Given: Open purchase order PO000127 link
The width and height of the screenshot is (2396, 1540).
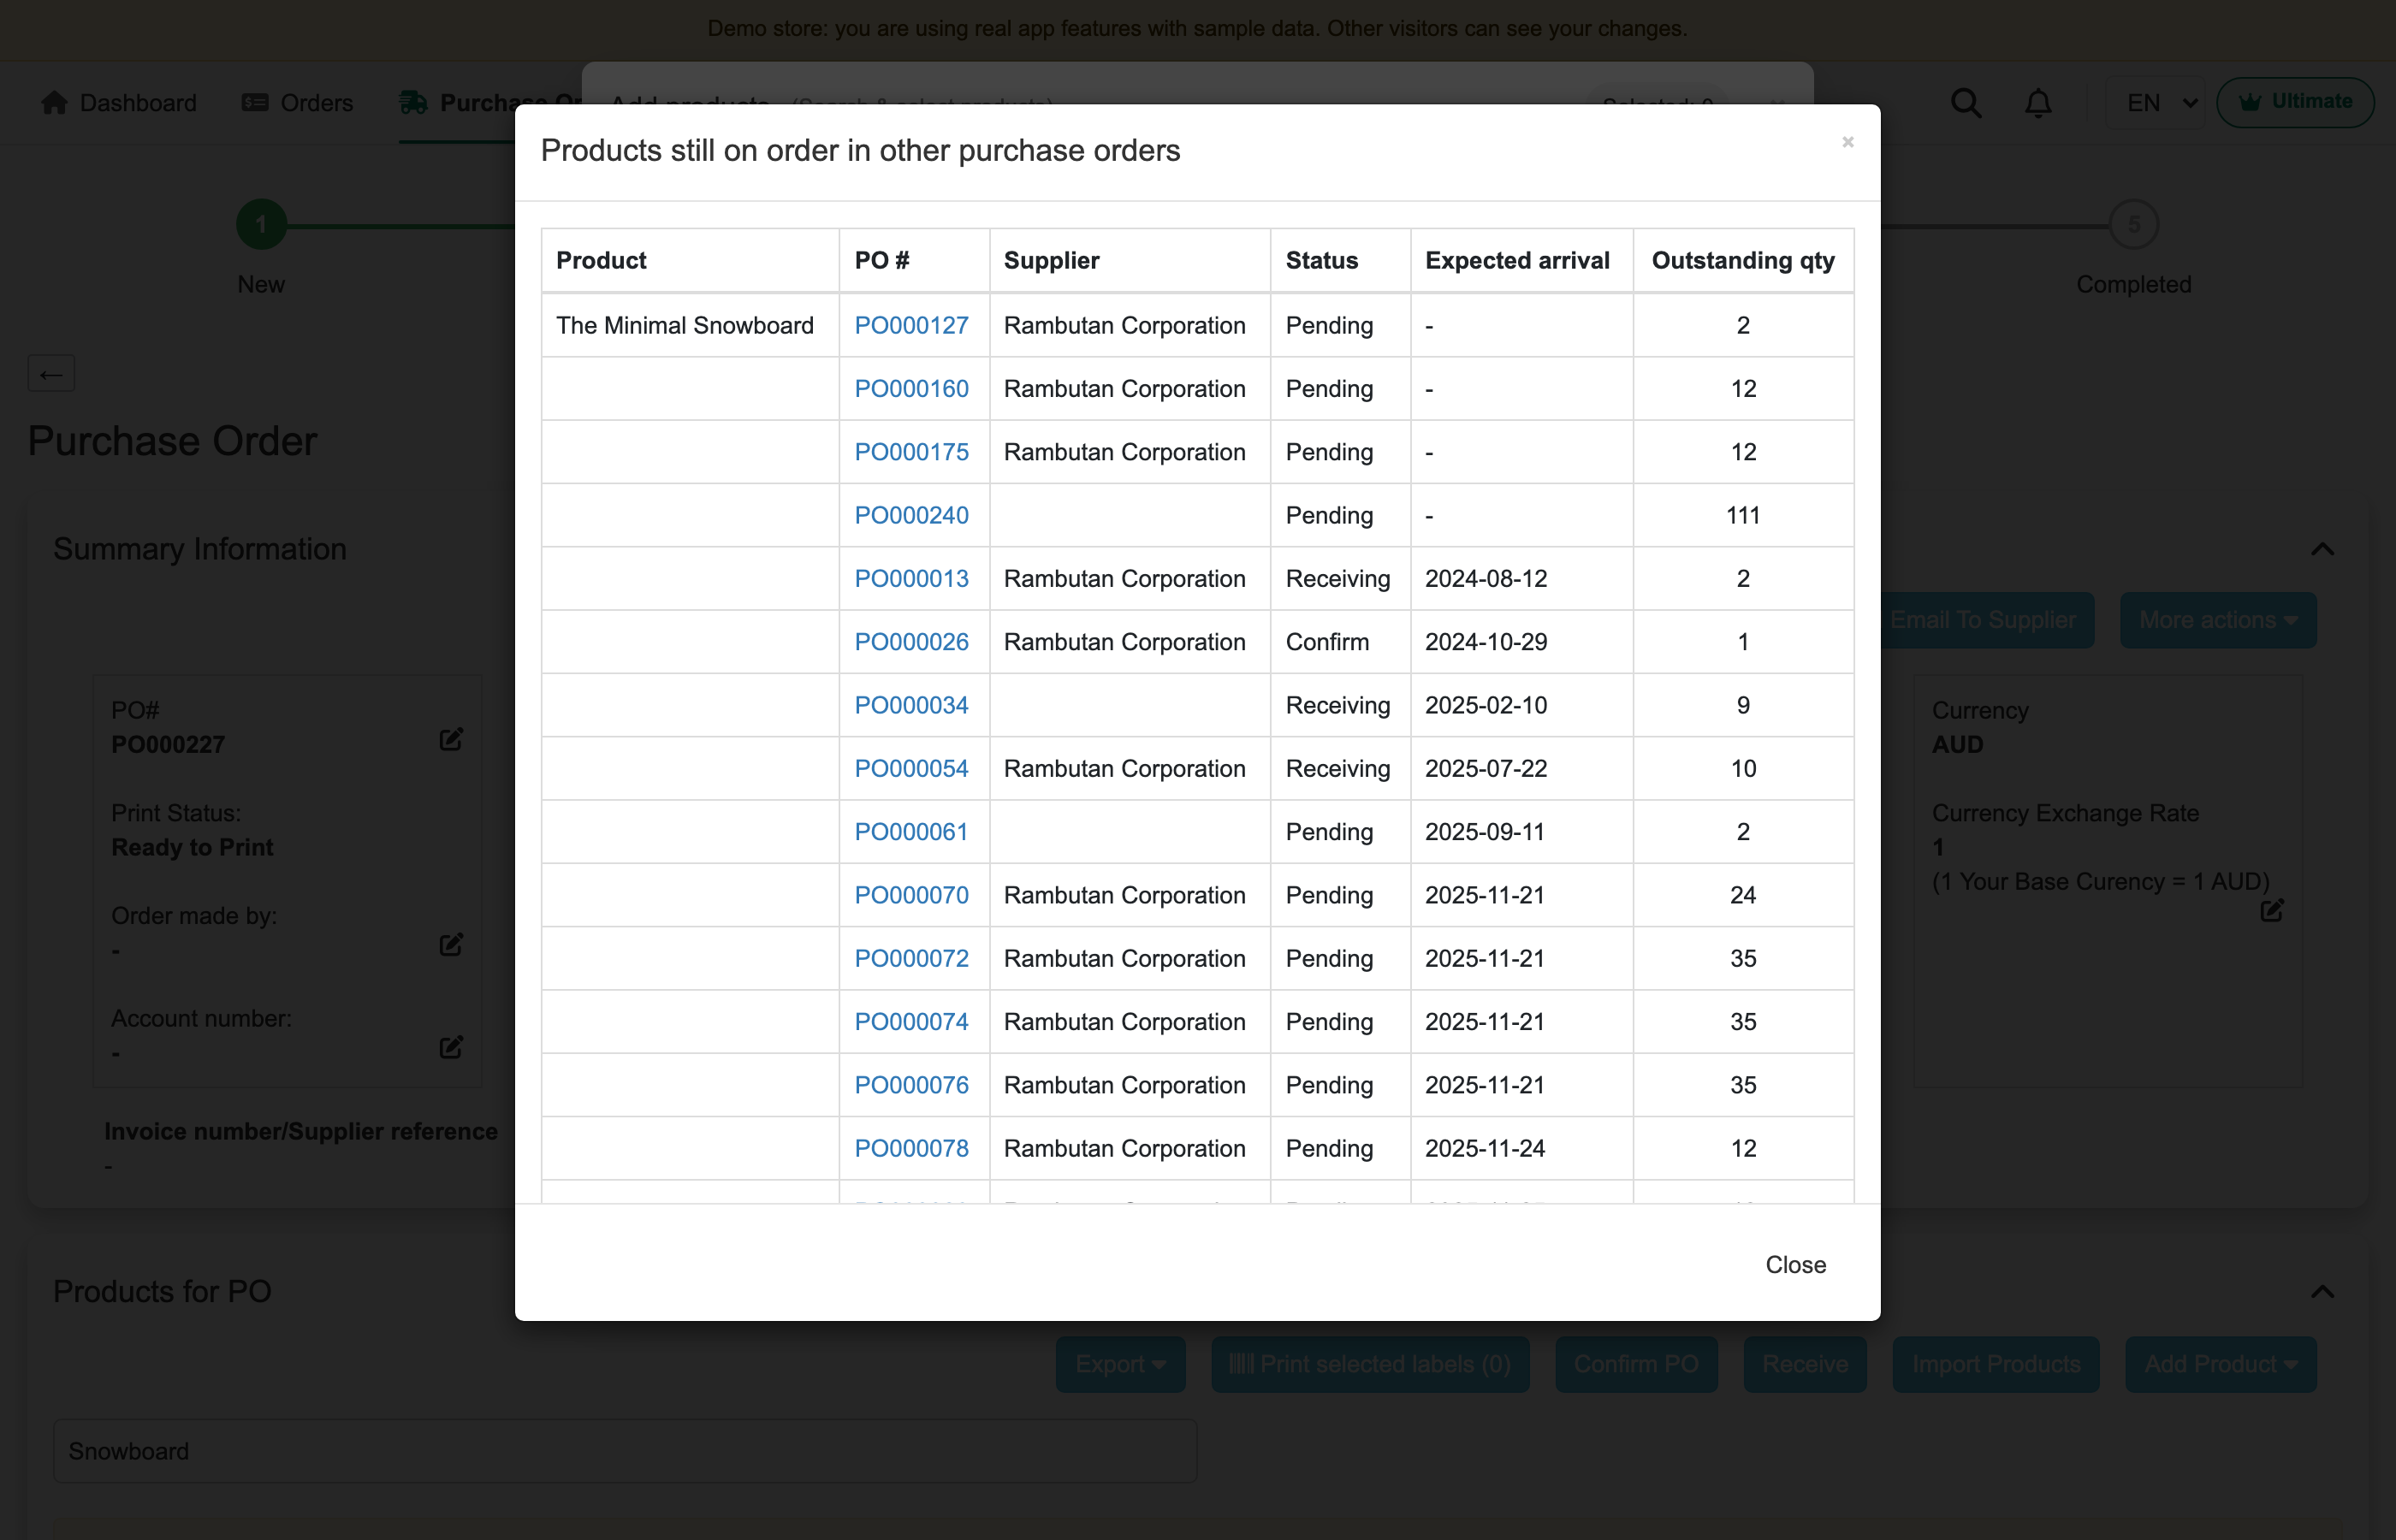Looking at the screenshot, I should coord(911,325).
